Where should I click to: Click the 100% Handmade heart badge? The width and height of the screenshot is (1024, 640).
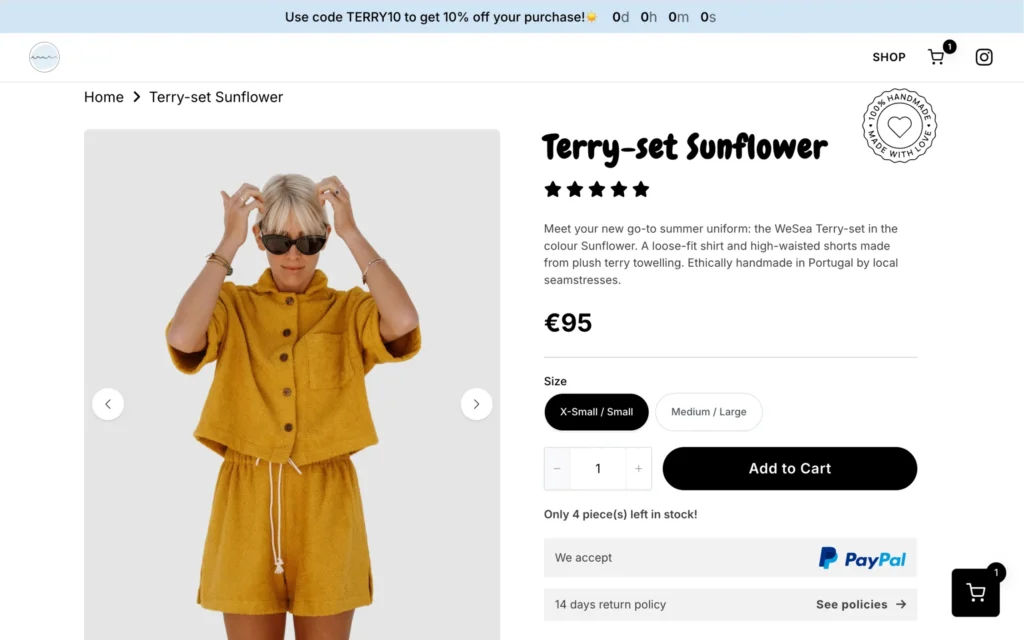900,126
